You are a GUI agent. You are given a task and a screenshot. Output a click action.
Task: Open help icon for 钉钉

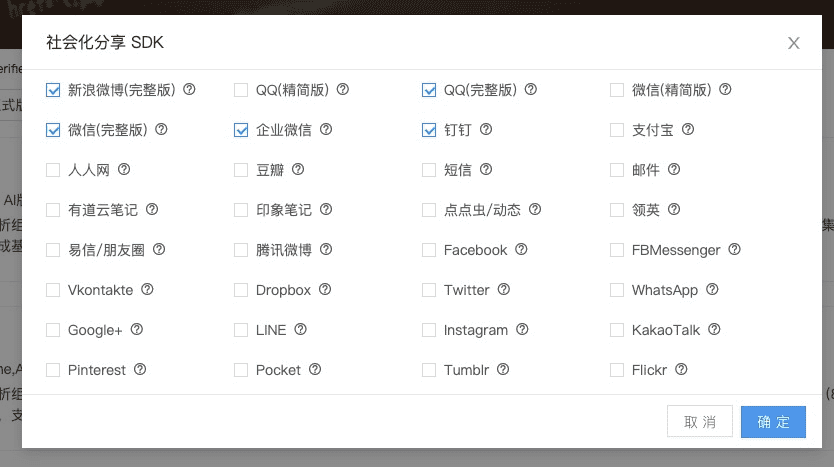(x=486, y=129)
